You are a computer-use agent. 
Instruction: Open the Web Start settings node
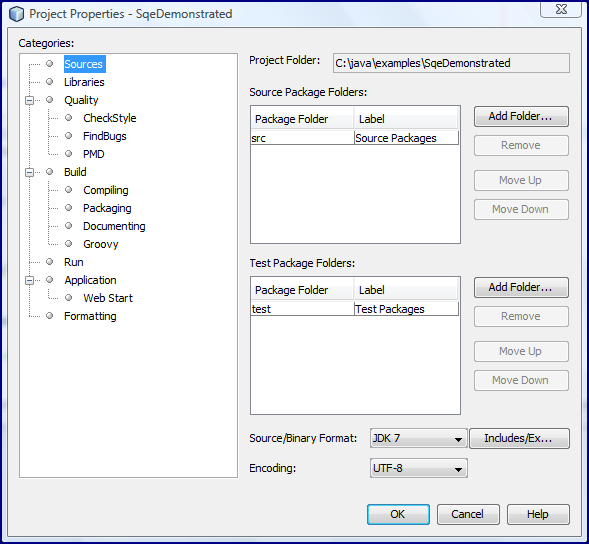coord(108,298)
